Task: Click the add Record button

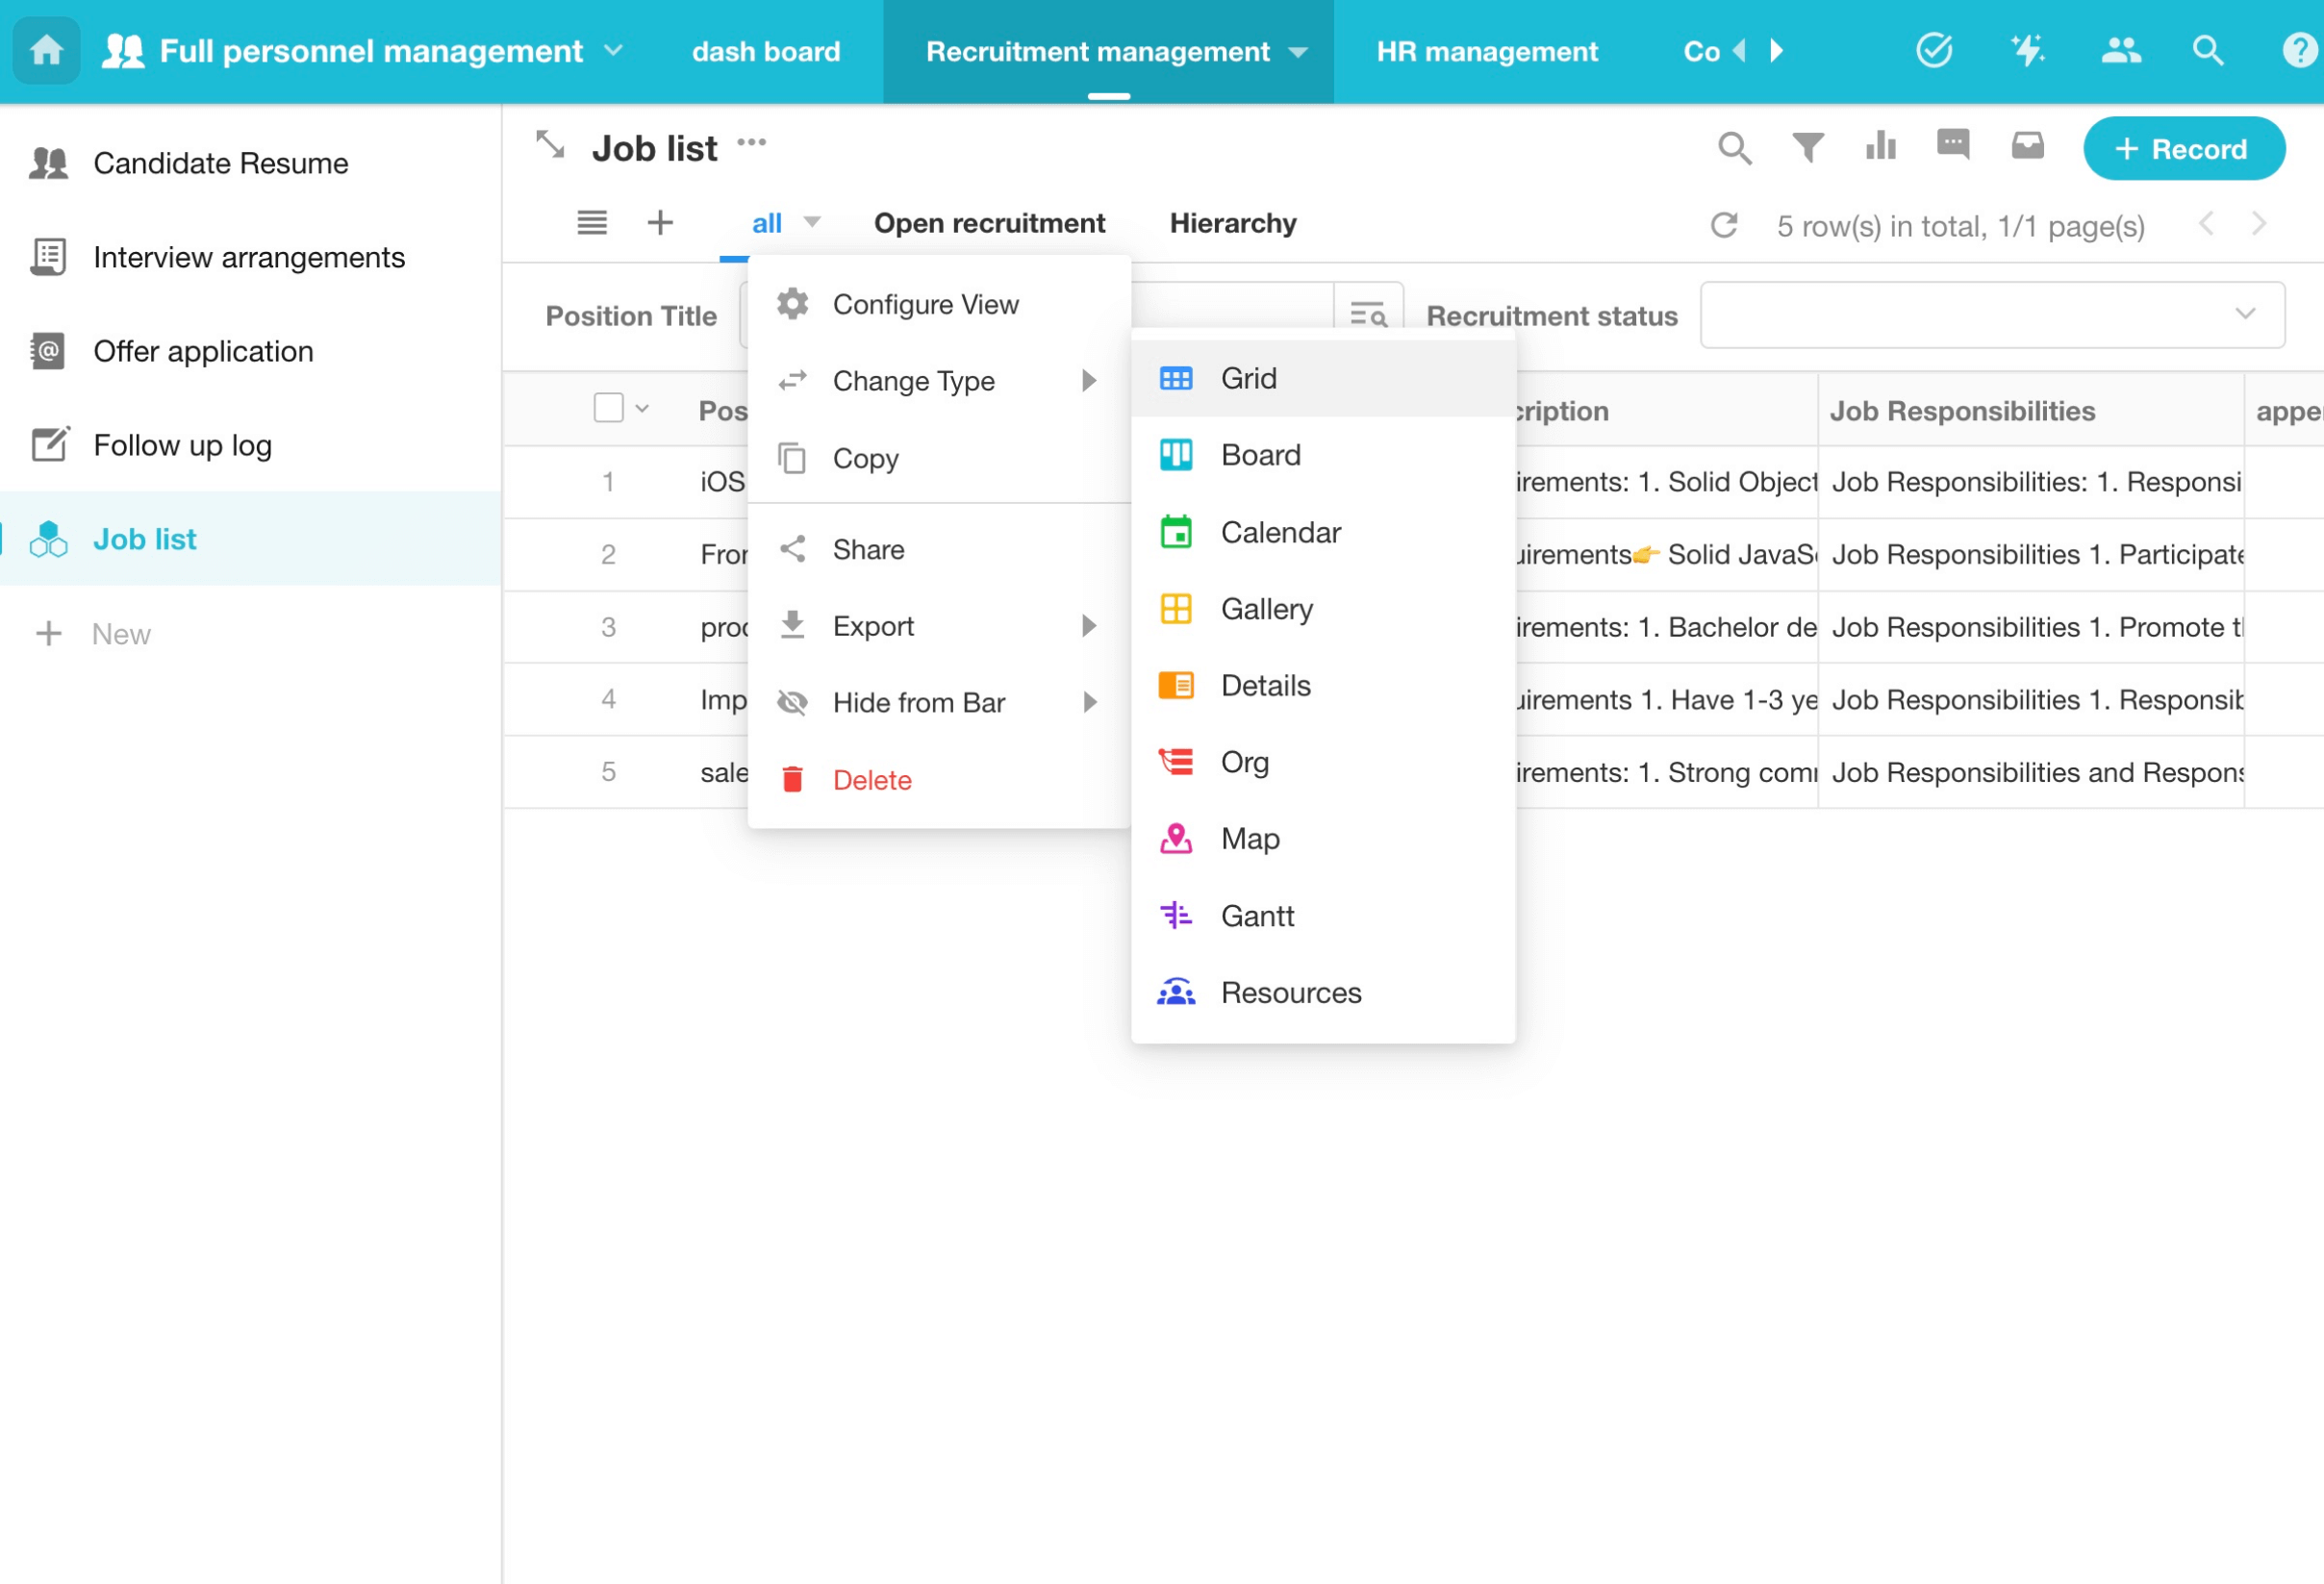Action: [x=2183, y=149]
